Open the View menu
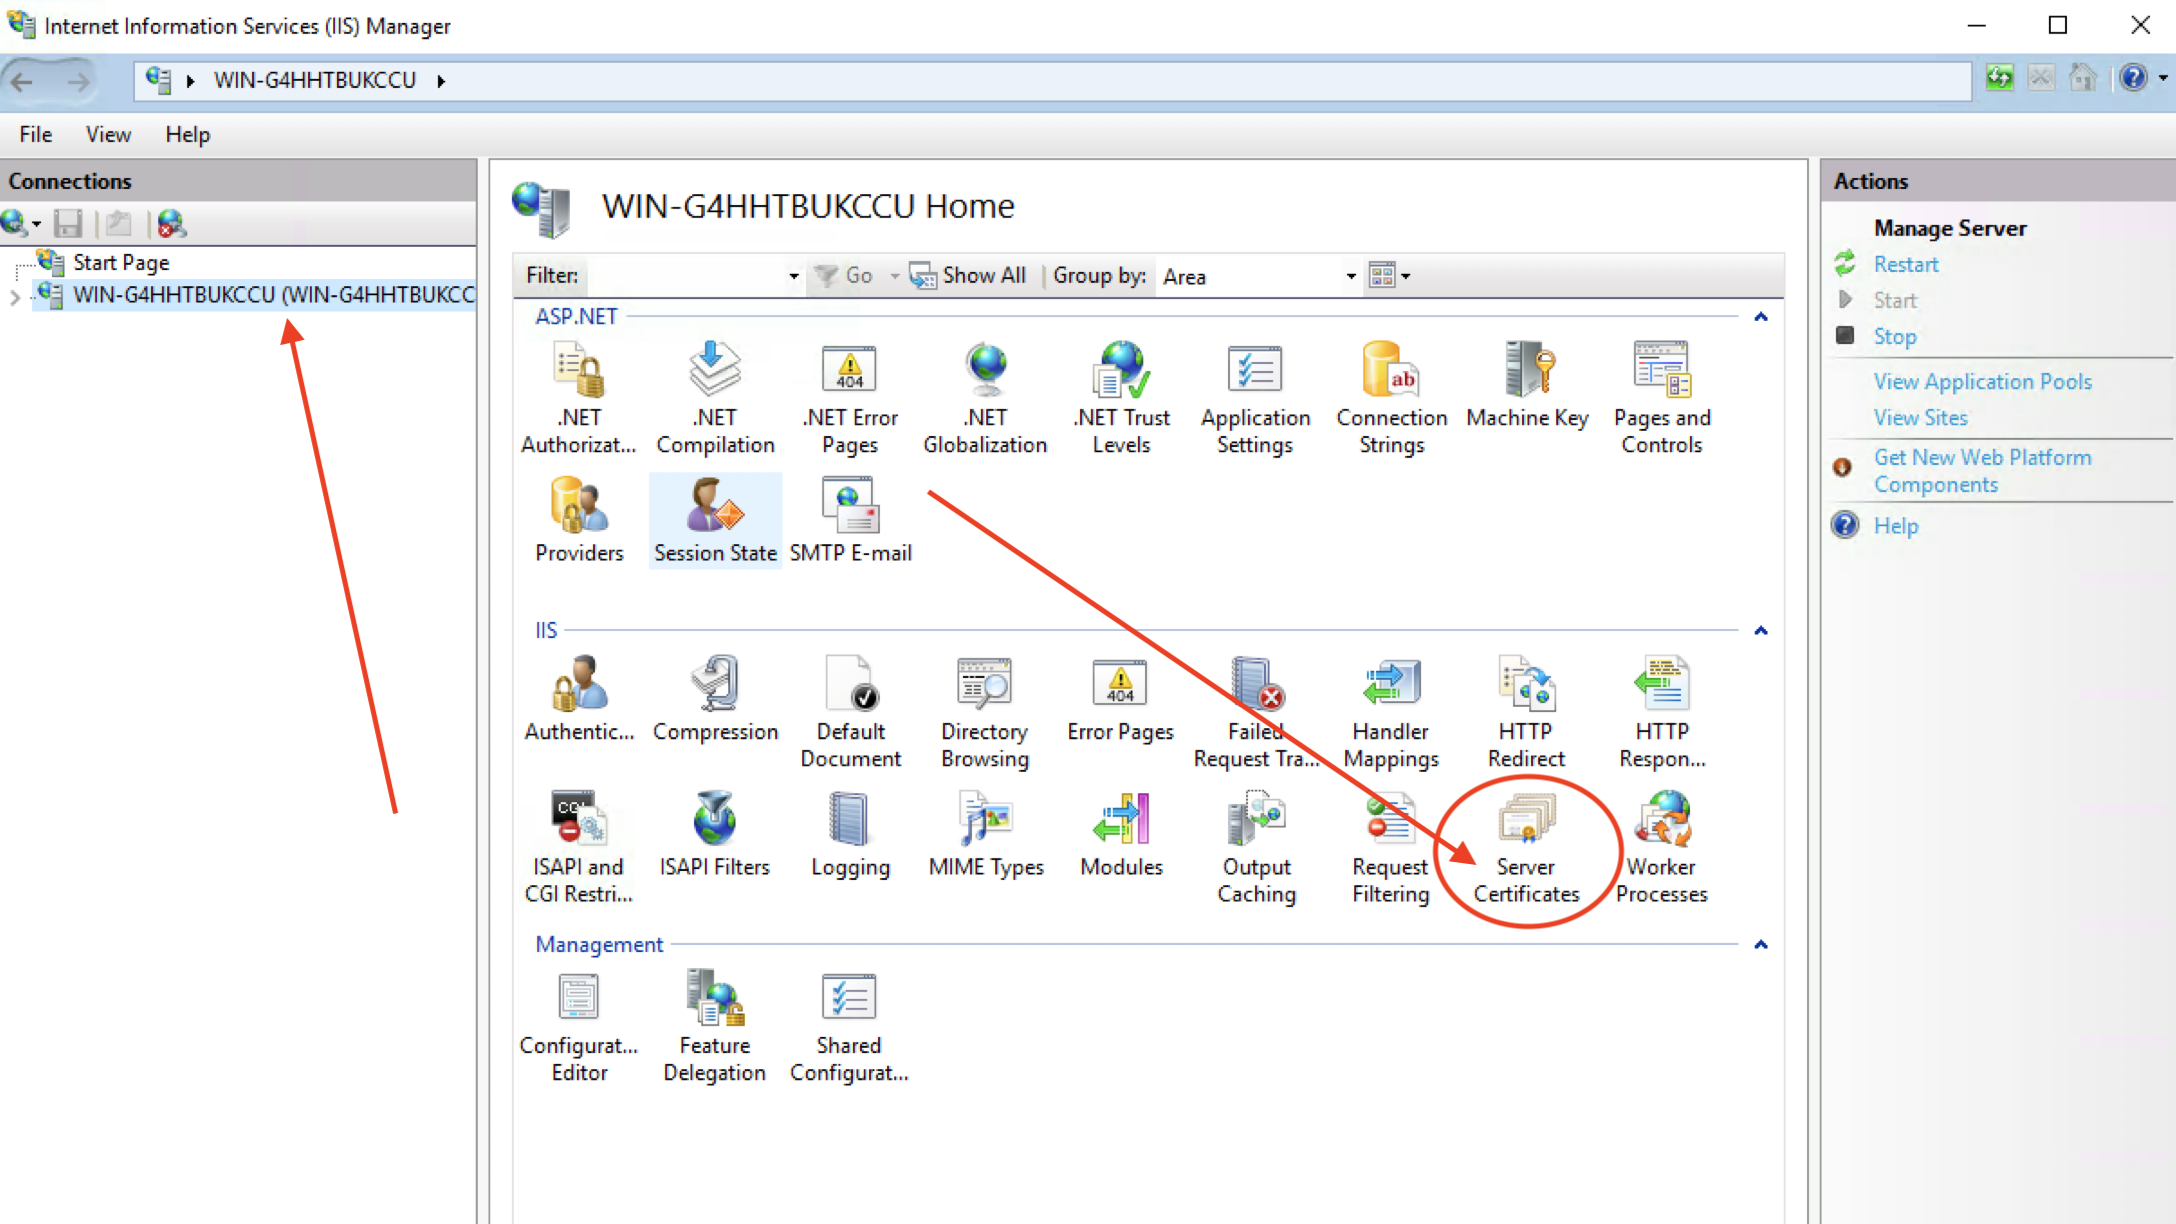The width and height of the screenshot is (2176, 1224). (x=108, y=134)
